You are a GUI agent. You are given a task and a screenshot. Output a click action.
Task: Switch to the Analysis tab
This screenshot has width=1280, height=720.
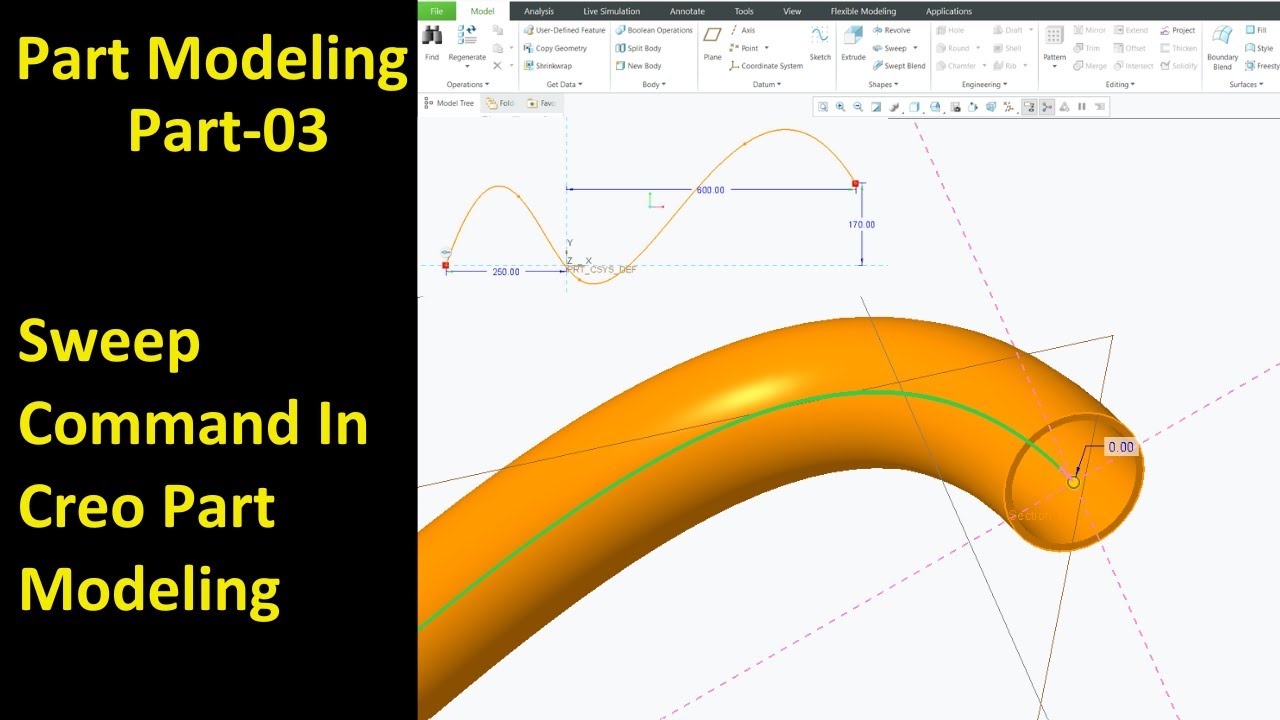coord(538,11)
